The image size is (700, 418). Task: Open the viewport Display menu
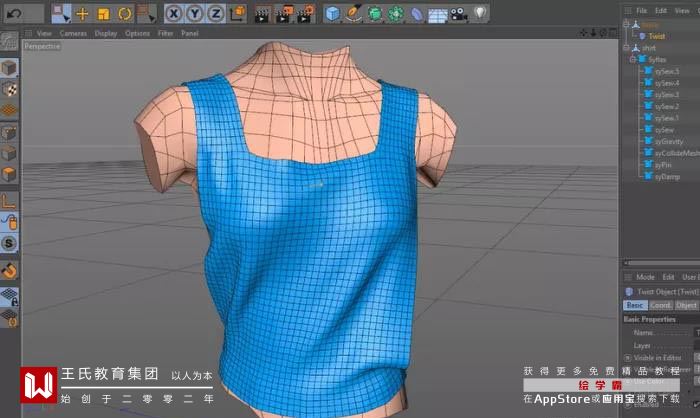pyautogui.click(x=106, y=33)
